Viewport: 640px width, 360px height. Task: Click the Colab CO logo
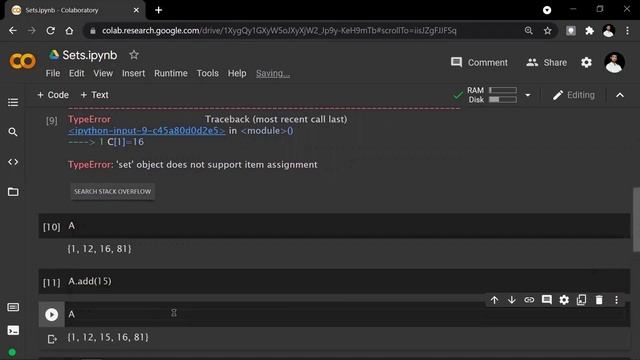click(22, 61)
